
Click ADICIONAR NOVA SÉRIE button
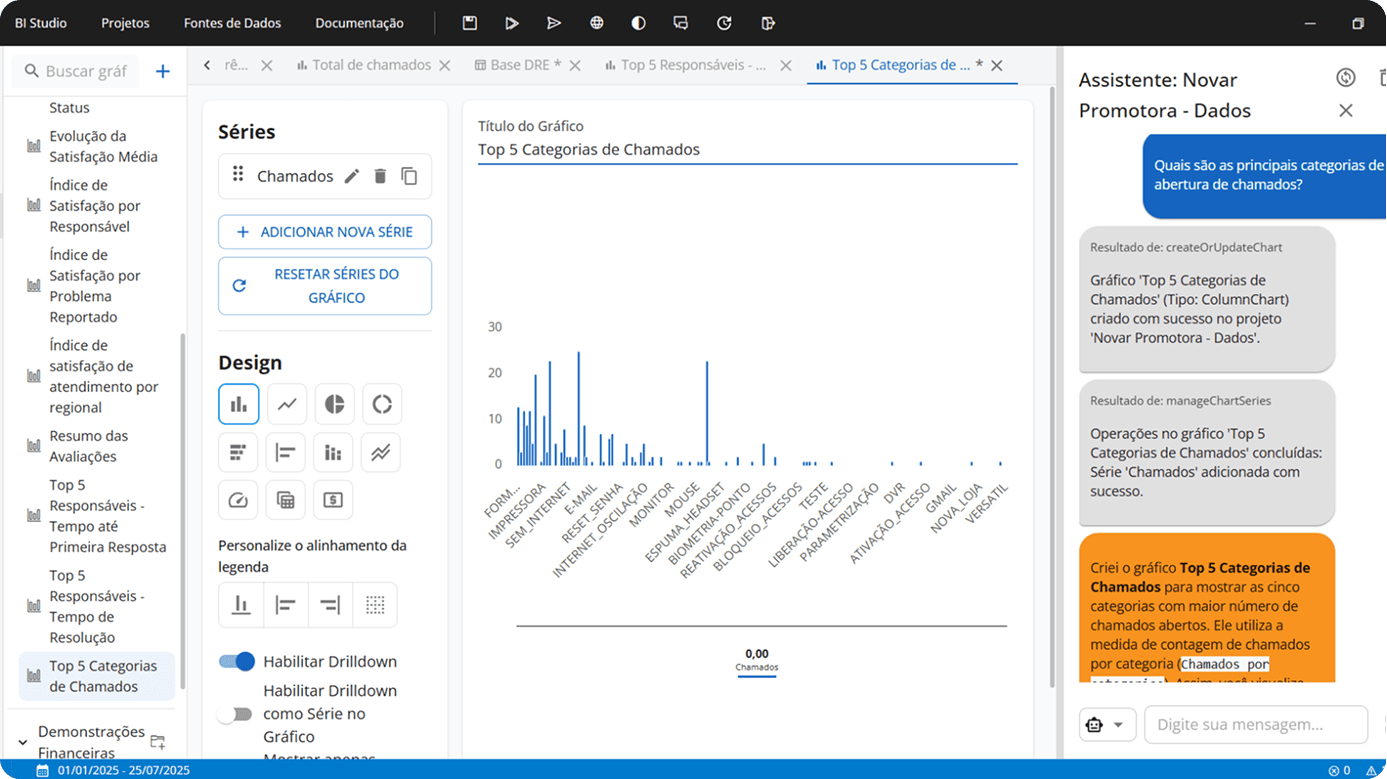[325, 232]
